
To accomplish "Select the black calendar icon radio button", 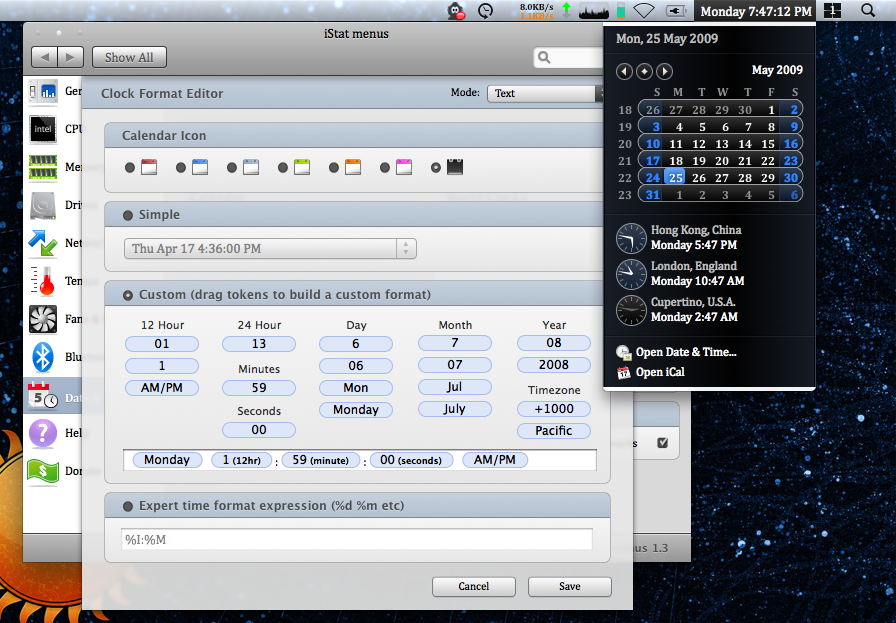I will [435, 167].
